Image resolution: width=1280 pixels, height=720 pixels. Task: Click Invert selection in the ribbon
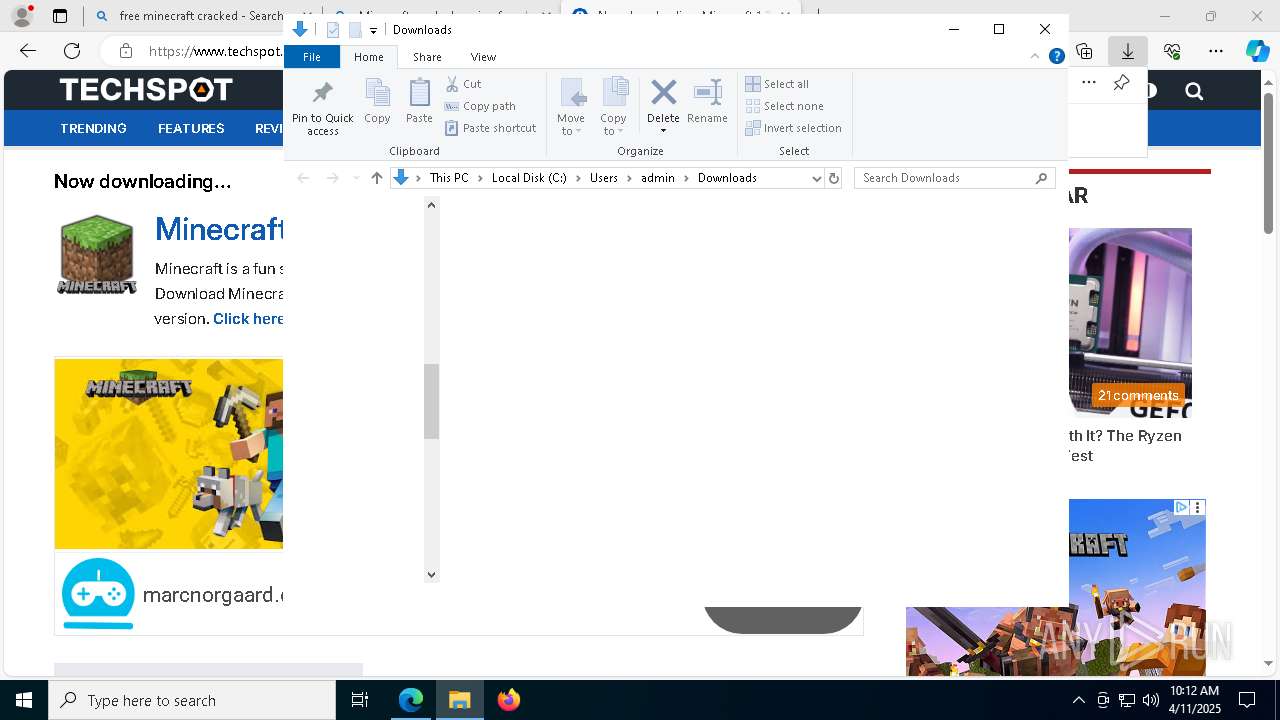[x=794, y=128]
